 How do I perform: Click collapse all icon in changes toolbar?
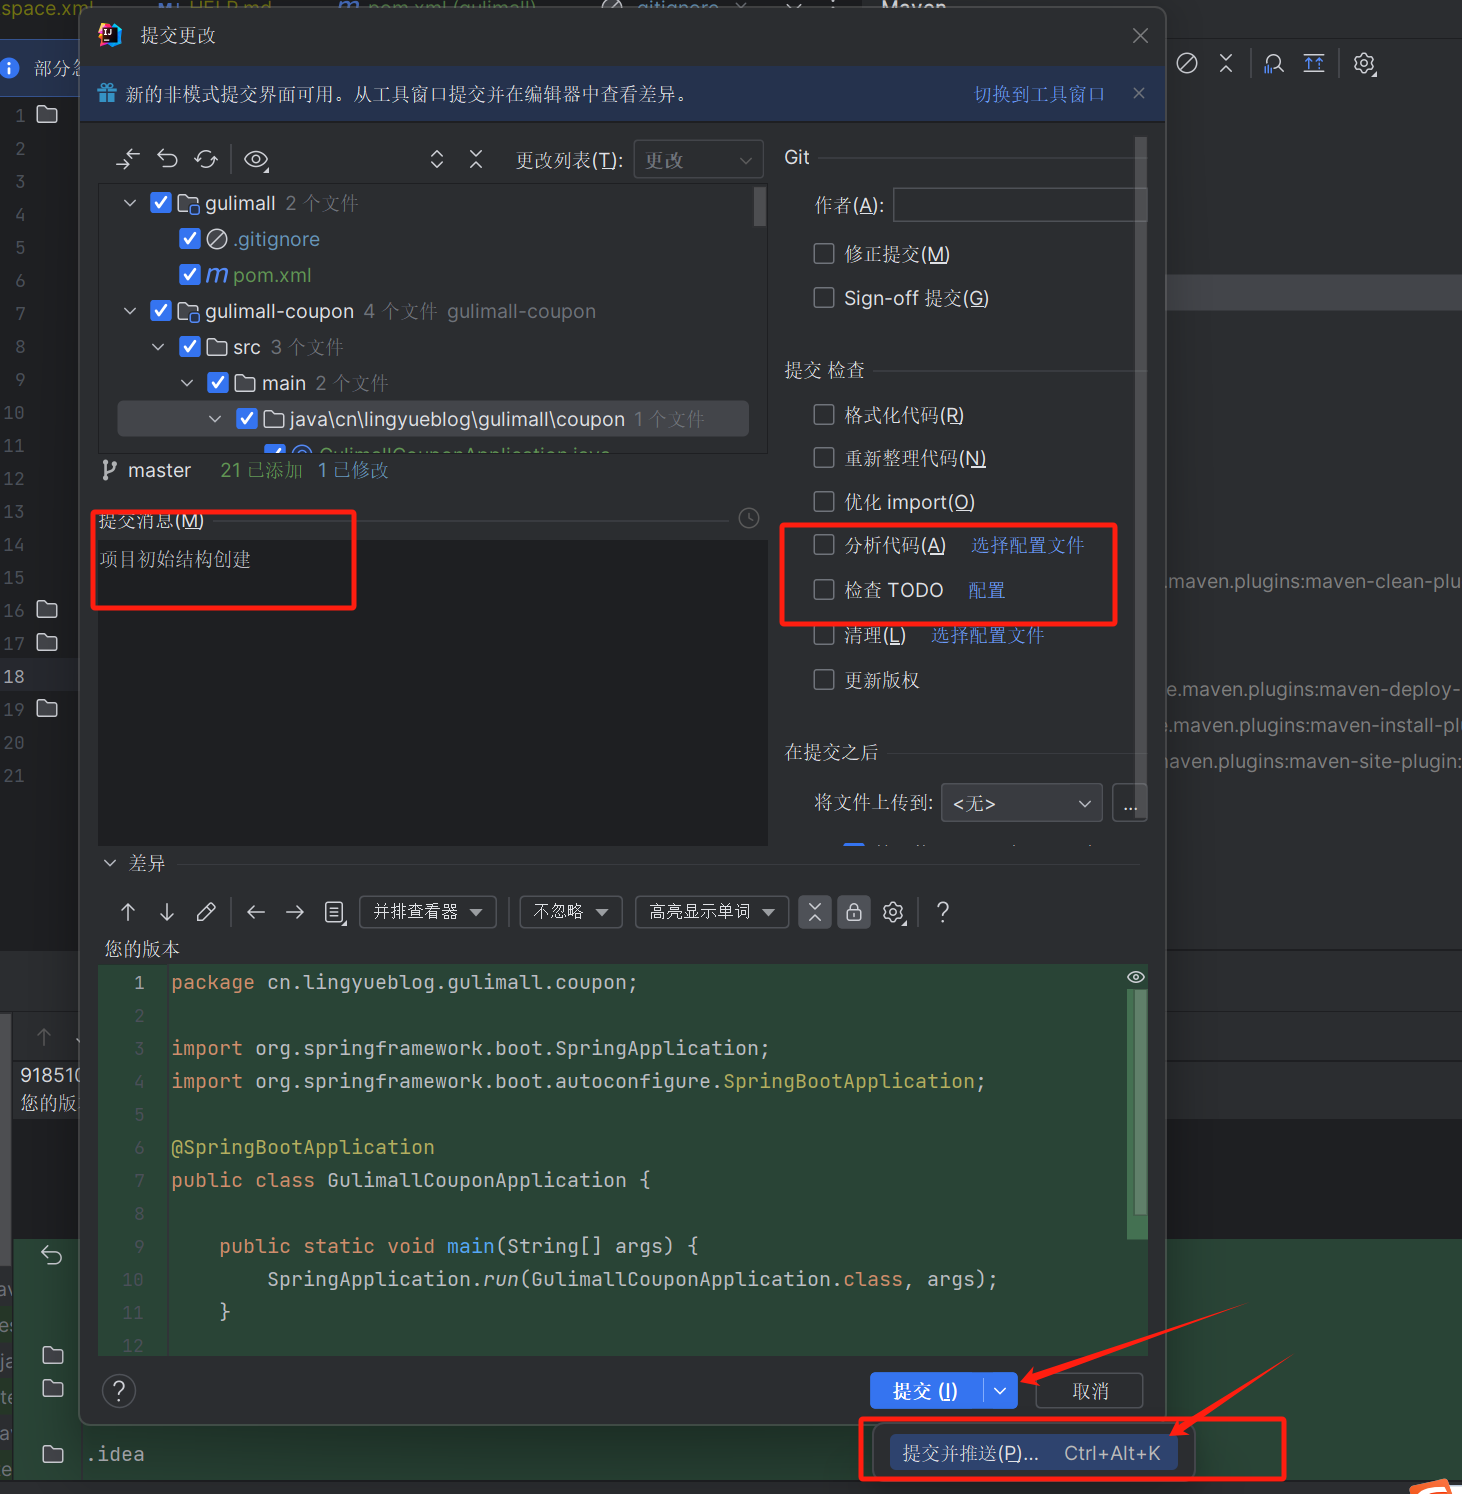click(x=476, y=159)
